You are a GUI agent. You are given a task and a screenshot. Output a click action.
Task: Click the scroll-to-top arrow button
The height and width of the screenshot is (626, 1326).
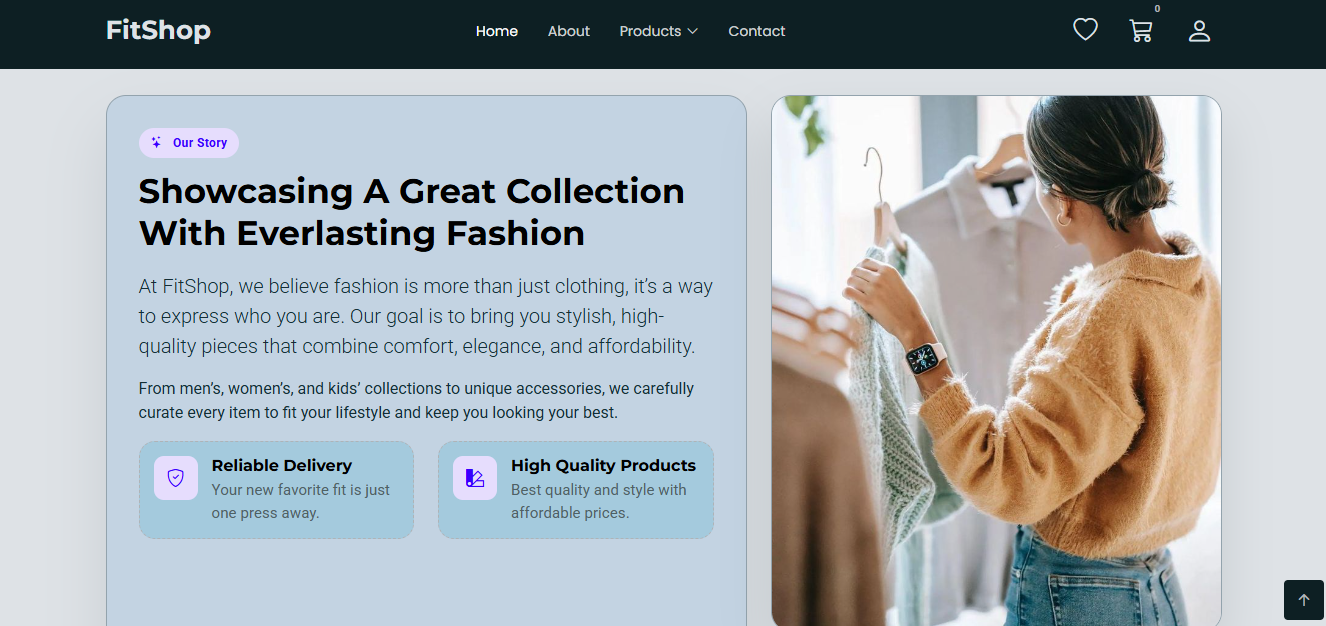[x=1303, y=600]
